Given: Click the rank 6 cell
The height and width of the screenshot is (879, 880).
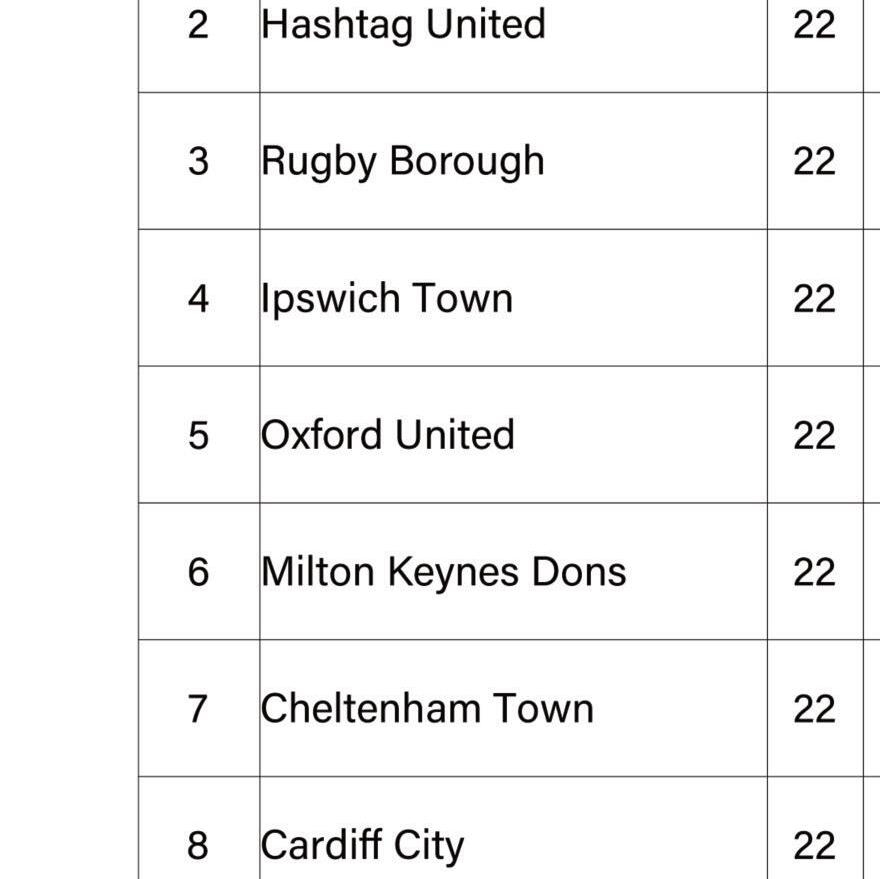Looking at the screenshot, I should click(199, 572).
